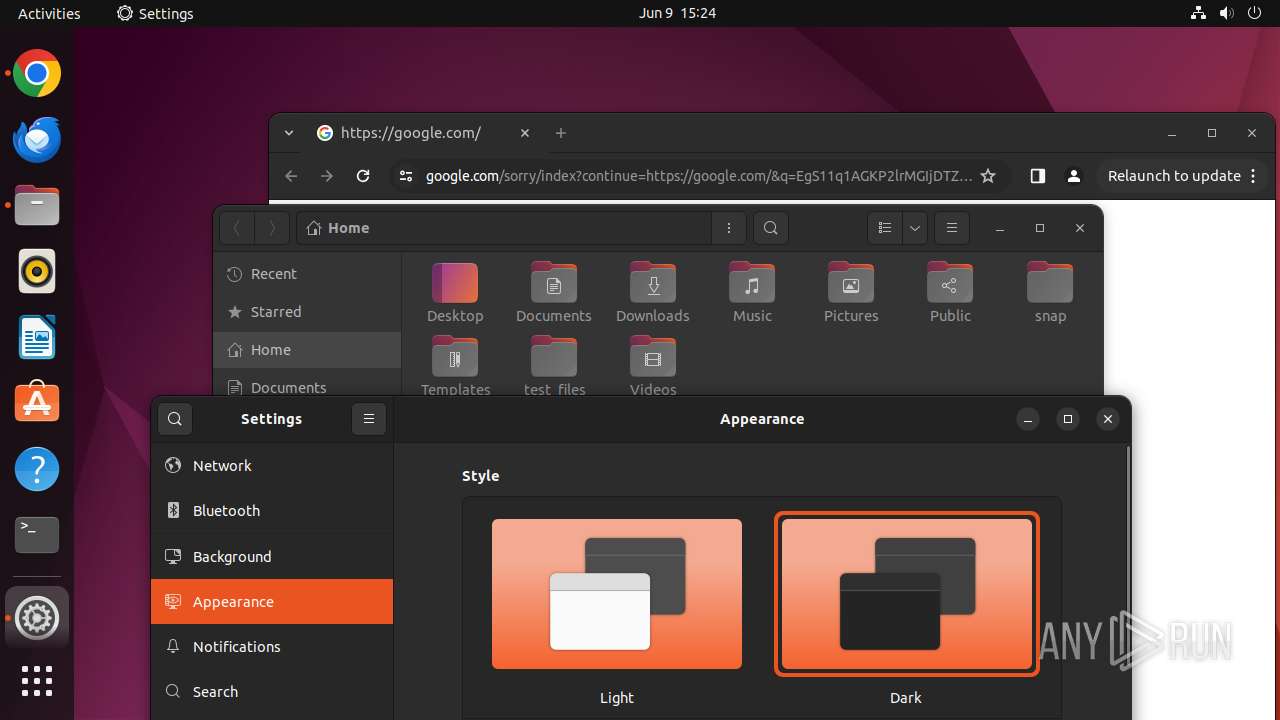Image resolution: width=1280 pixels, height=720 pixels.
Task: Open Search settings panel
Action: [x=272, y=692]
